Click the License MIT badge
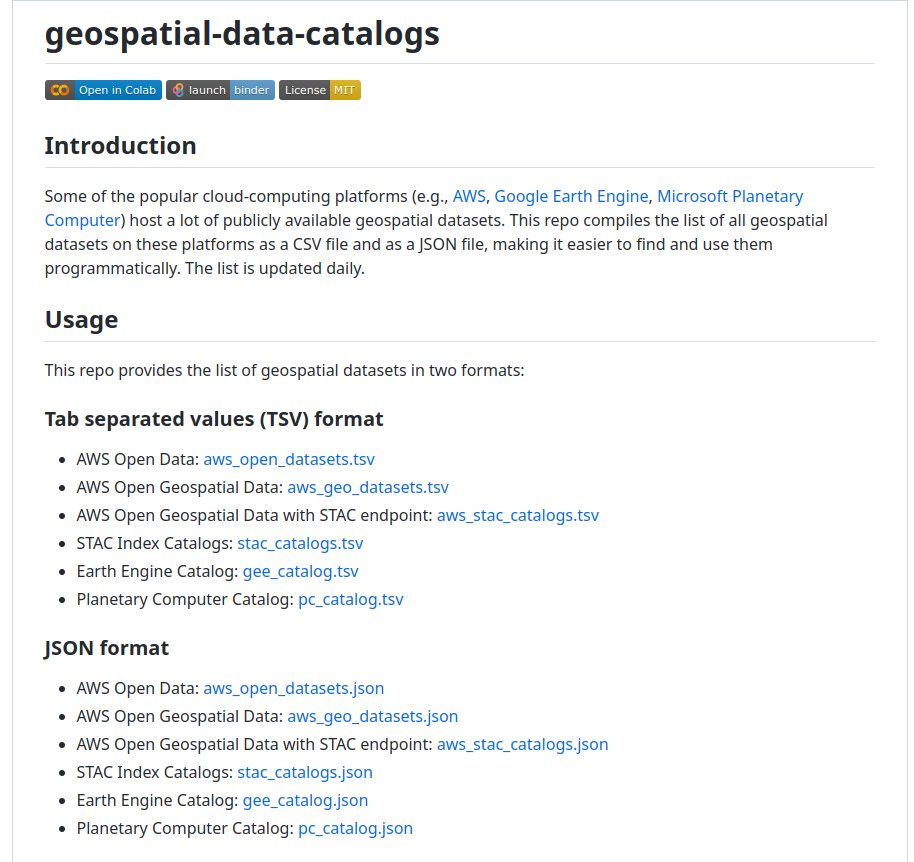The width and height of the screenshot is (914, 862). (x=320, y=90)
